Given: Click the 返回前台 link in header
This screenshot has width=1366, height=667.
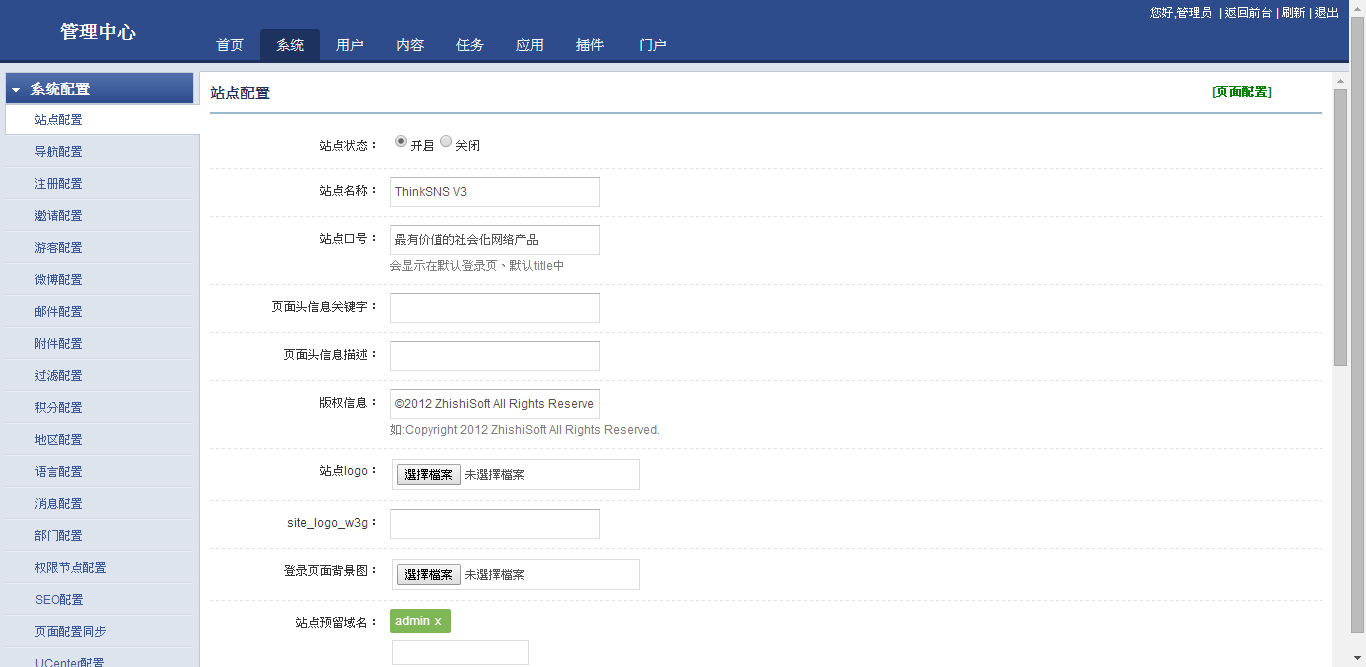Looking at the screenshot, I should 1248,13.
